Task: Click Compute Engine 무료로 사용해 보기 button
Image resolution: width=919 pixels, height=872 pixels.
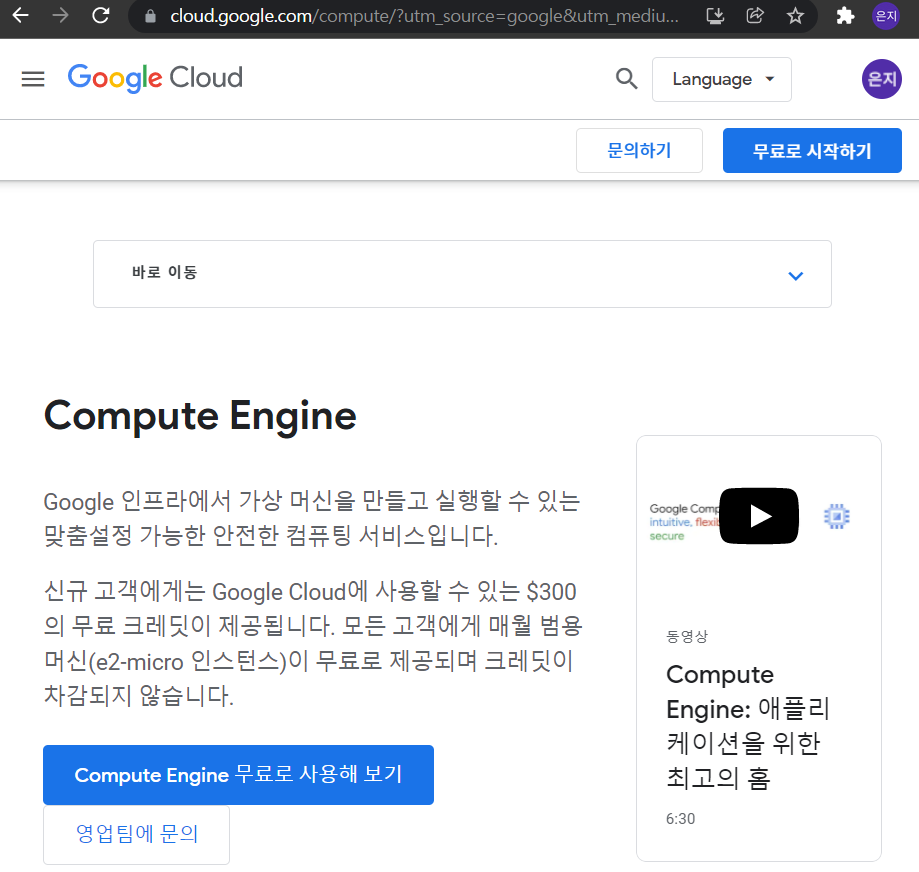Action: 239,775
